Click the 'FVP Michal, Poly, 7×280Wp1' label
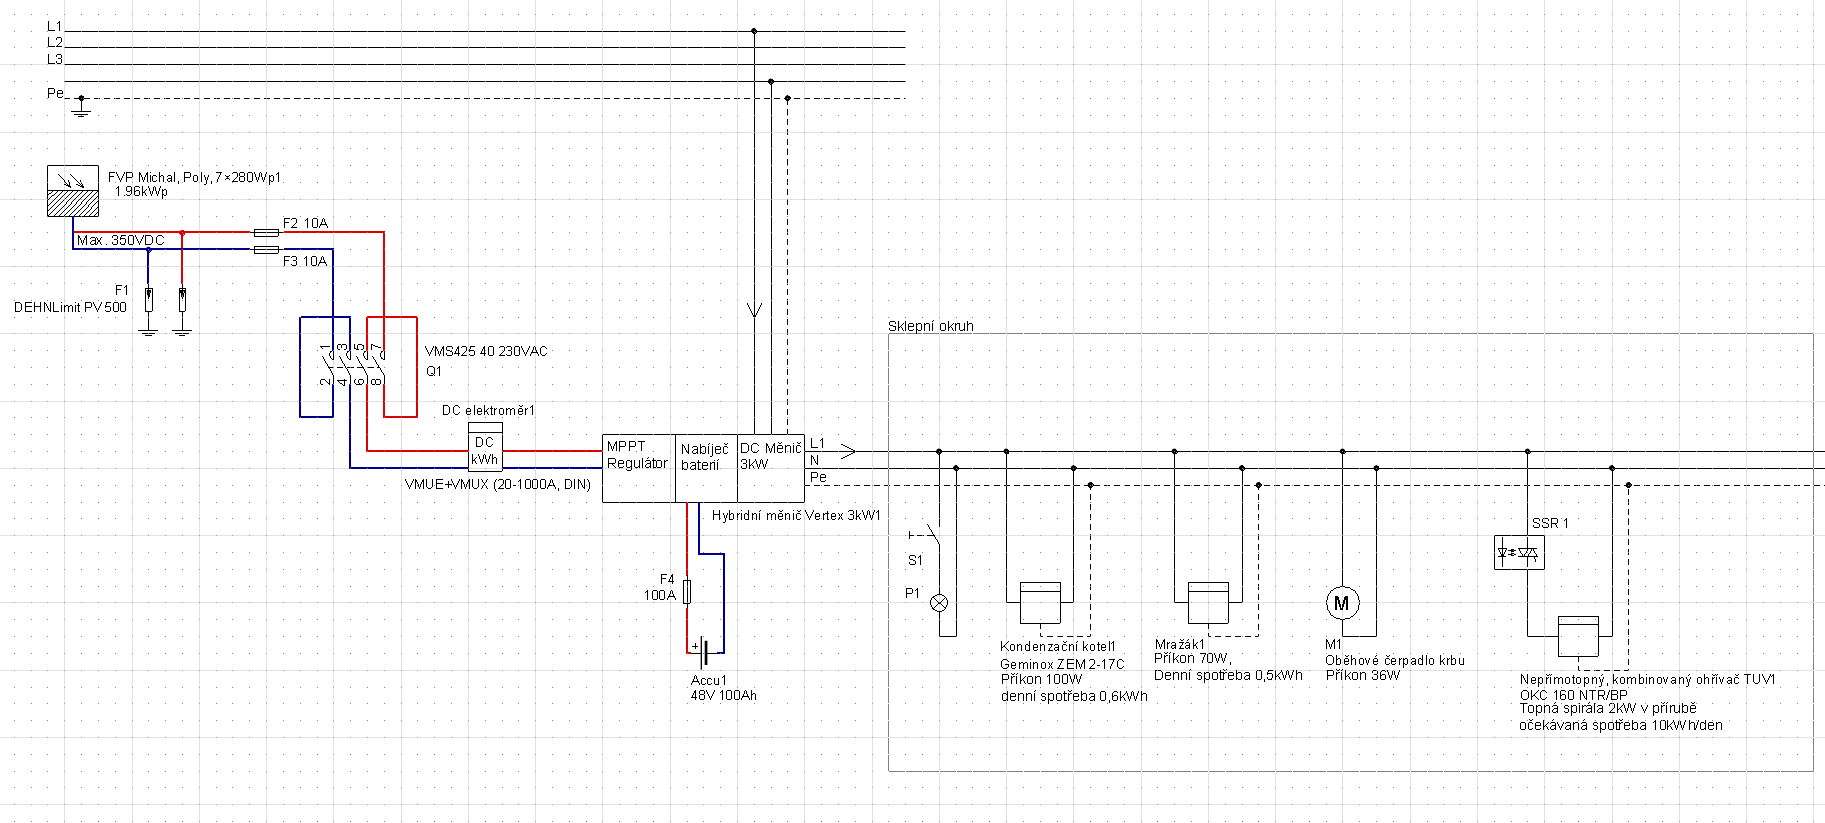This screenshot has width=1825, height=823. 194,177
